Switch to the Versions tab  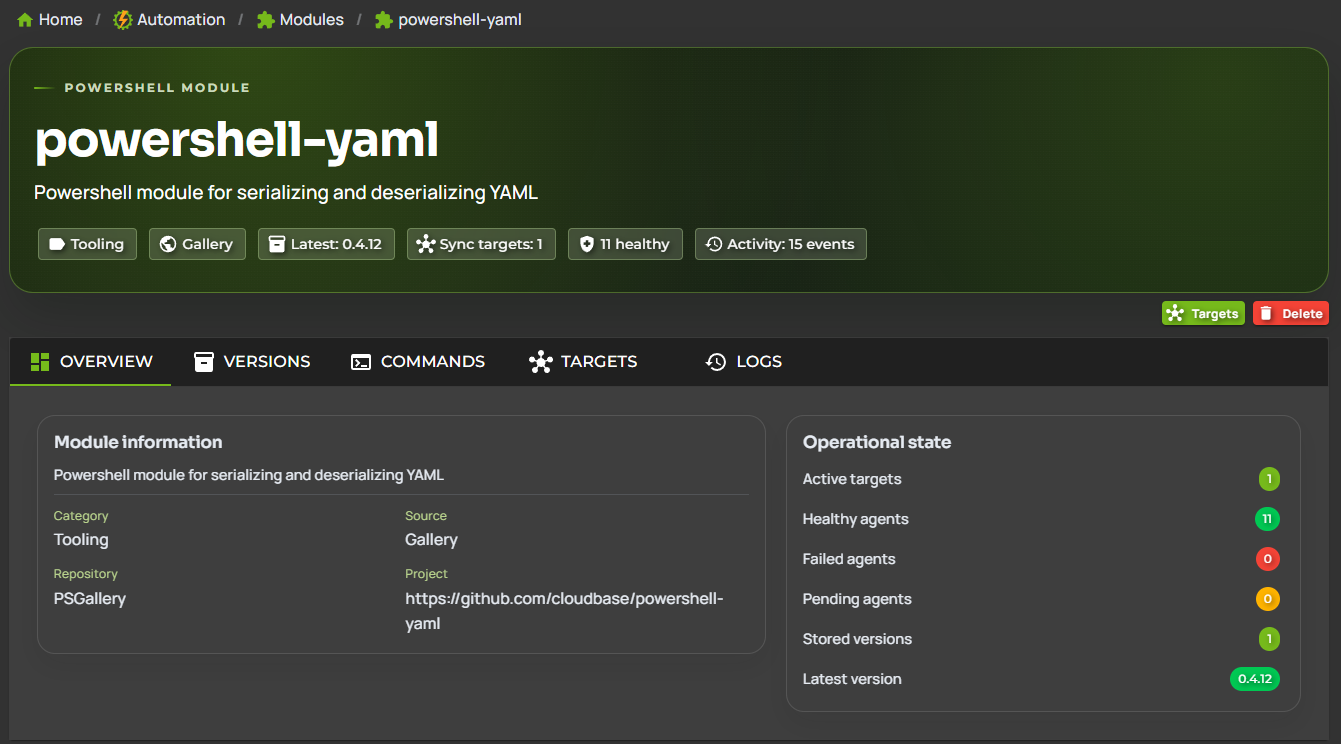click(252, 362)
